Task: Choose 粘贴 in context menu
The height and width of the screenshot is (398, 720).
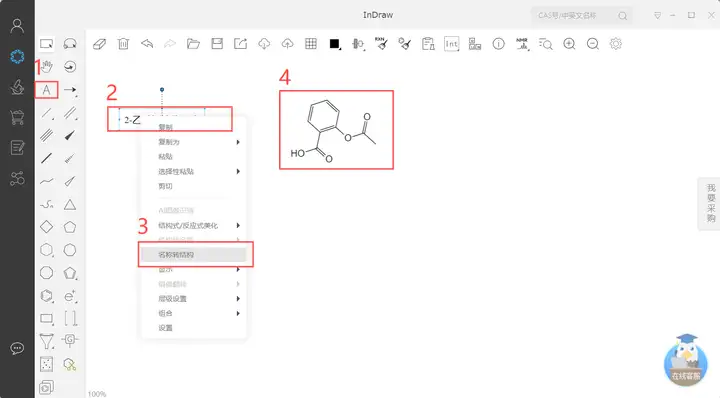Action: [x=165, y=157]
